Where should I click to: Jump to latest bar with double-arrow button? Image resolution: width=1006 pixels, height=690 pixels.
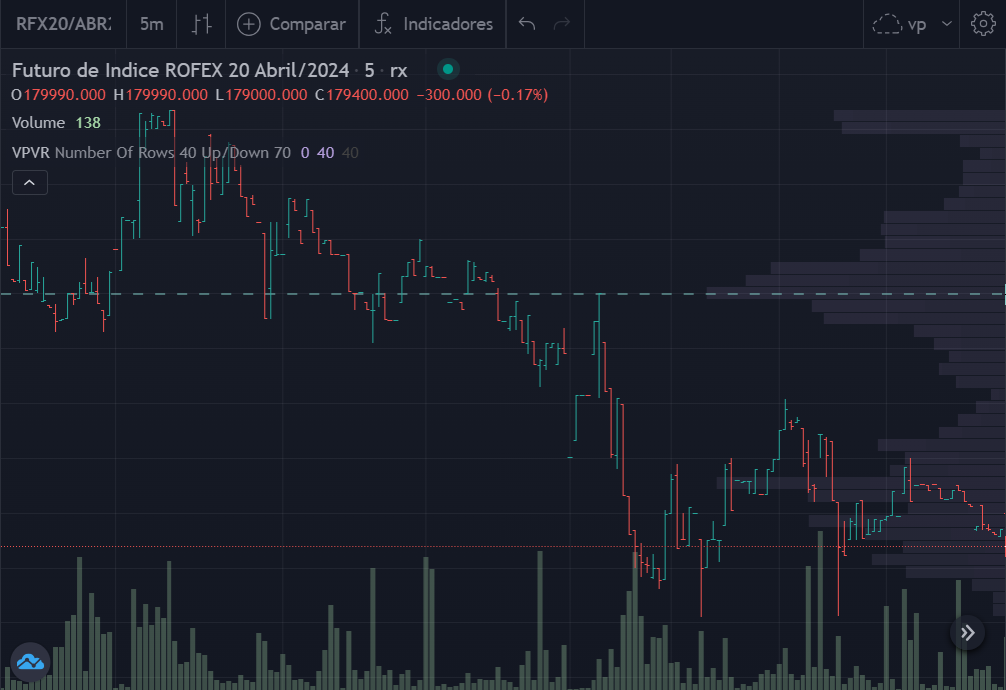click(968, 633)
